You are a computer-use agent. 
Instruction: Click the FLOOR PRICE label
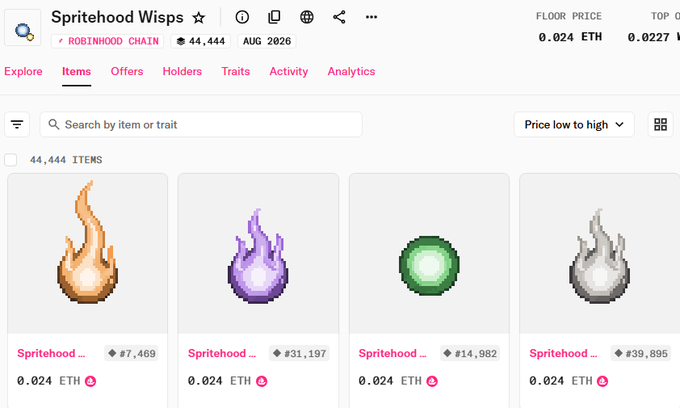569,16
